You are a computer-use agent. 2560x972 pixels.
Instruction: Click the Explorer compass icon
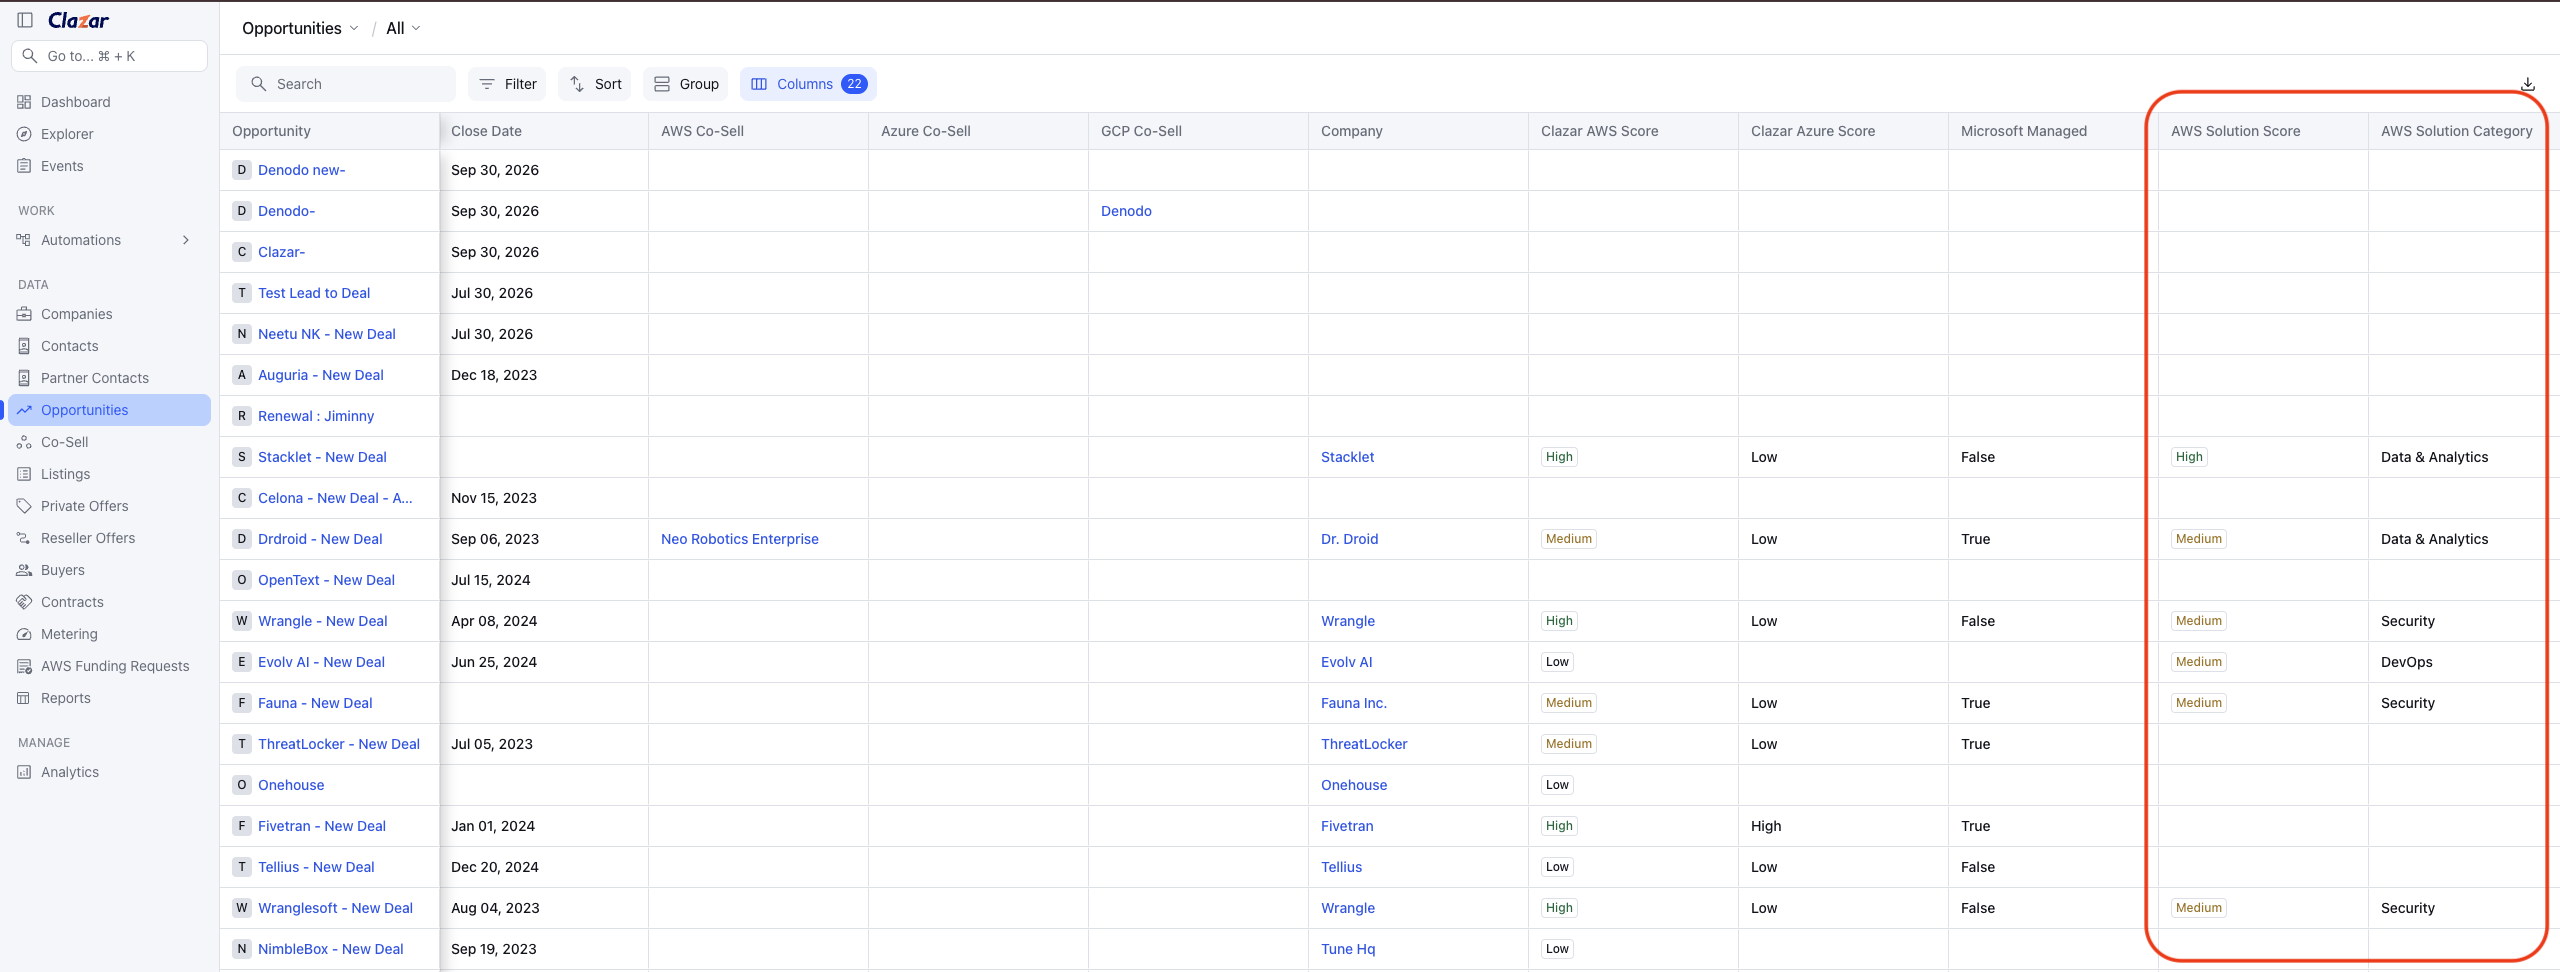[x=24, y=134]
